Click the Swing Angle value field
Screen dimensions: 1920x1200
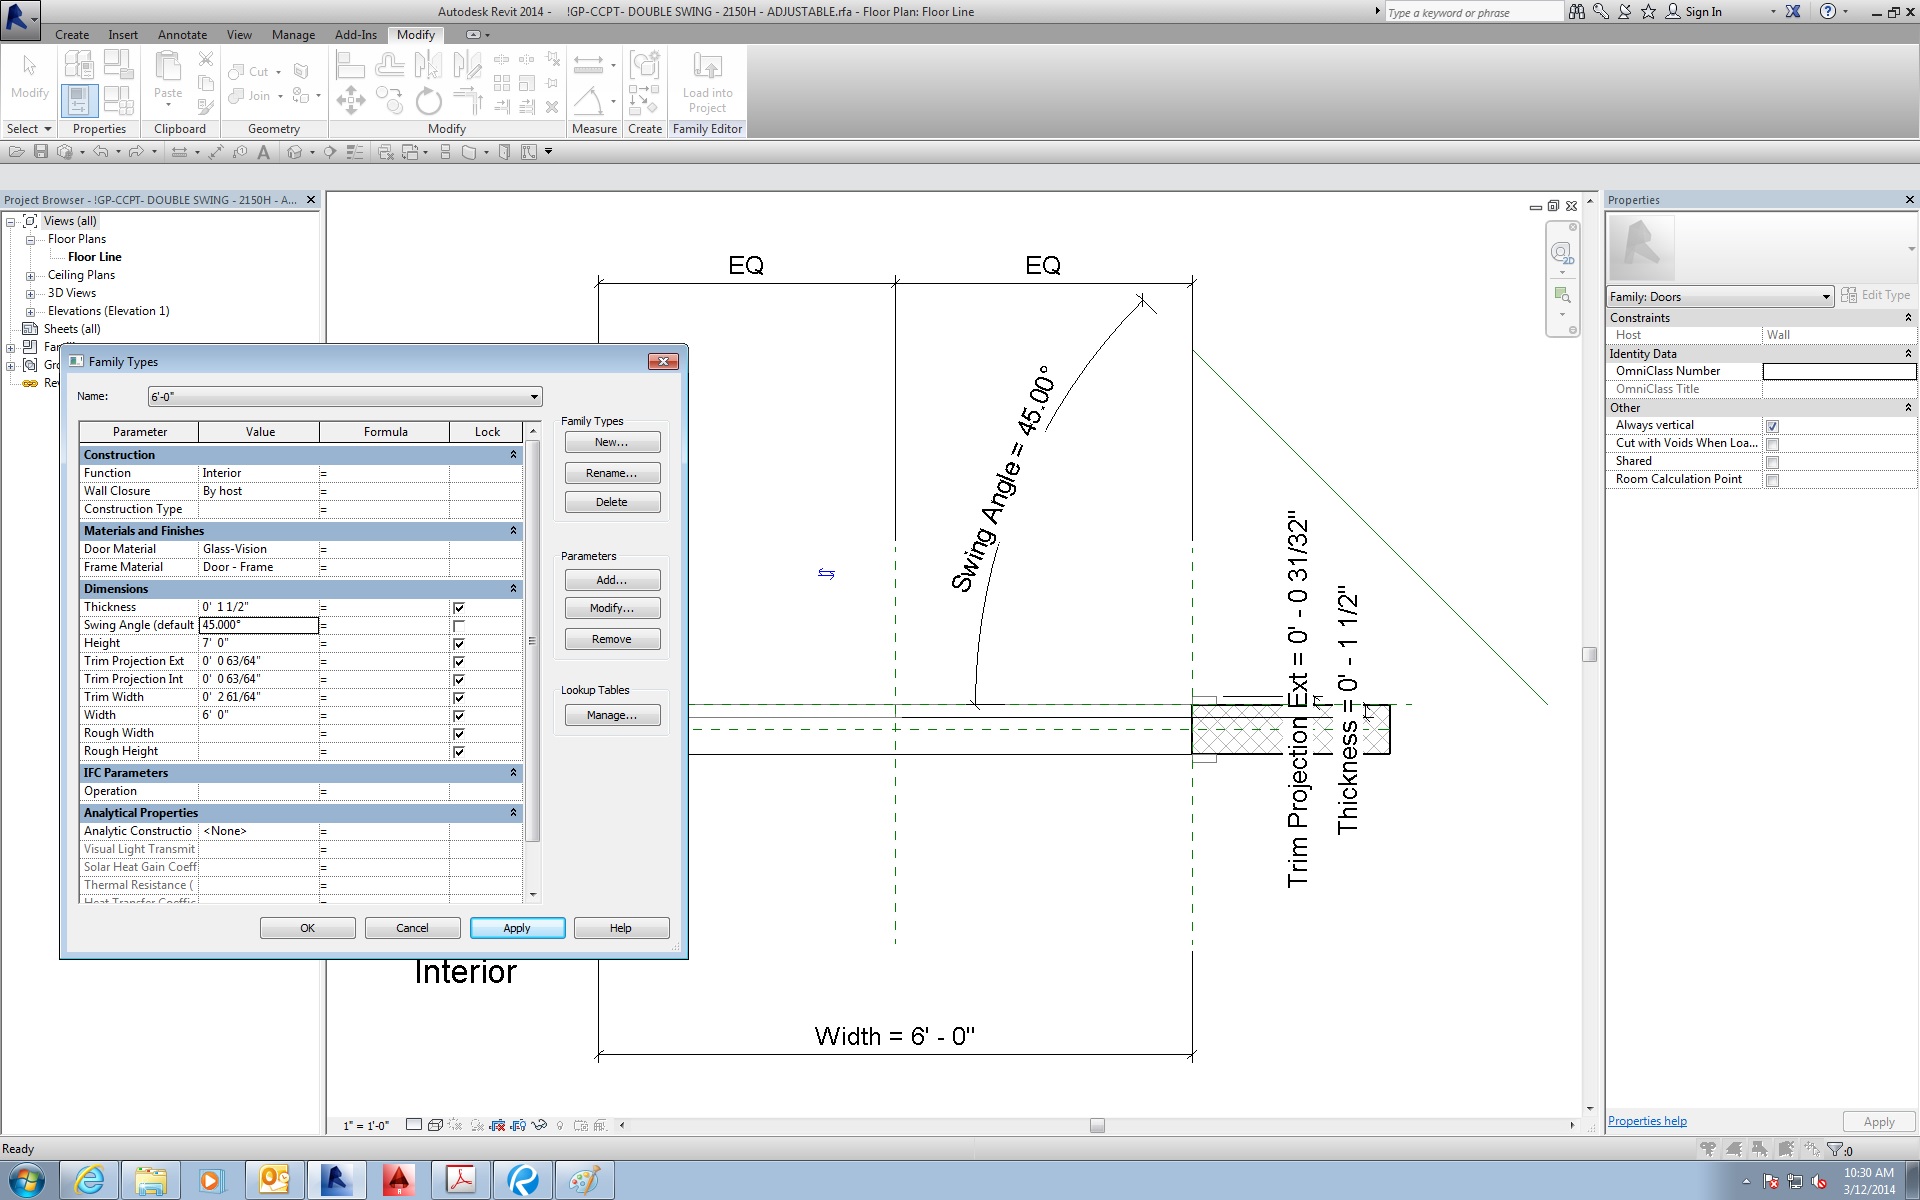pos(259,625)
